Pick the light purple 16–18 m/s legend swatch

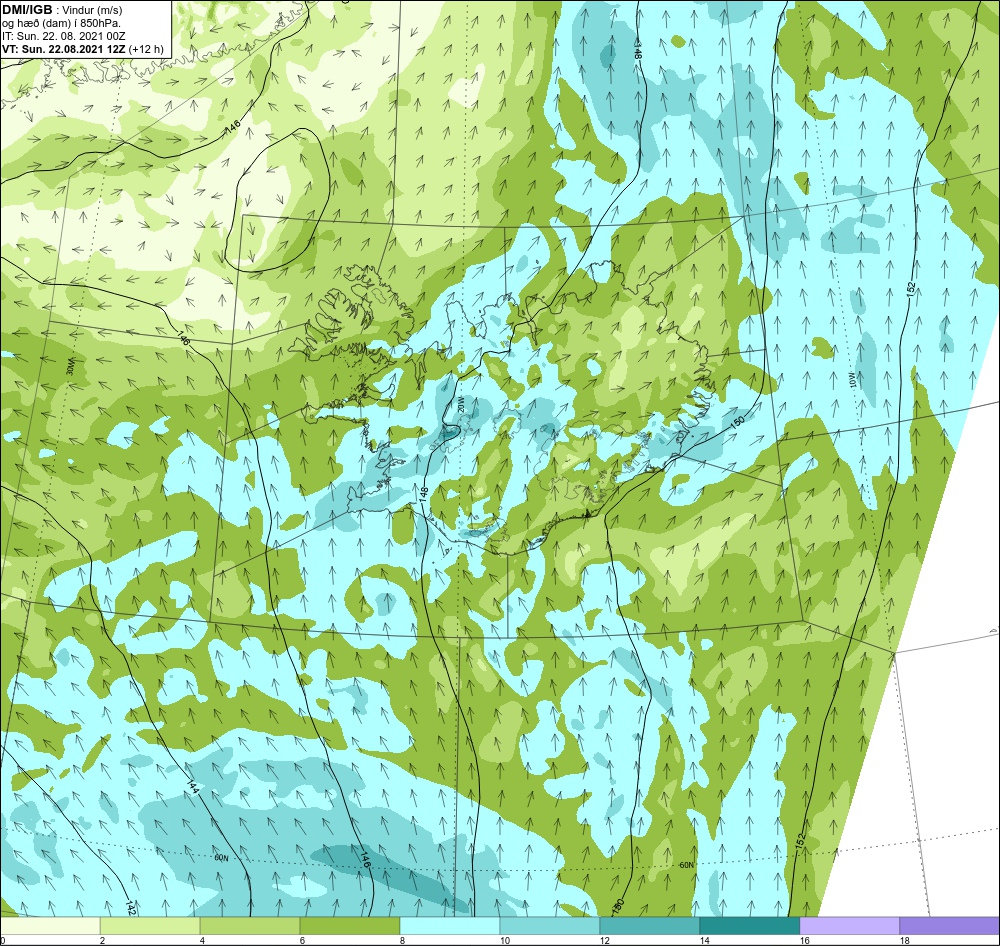coord(849,926)
